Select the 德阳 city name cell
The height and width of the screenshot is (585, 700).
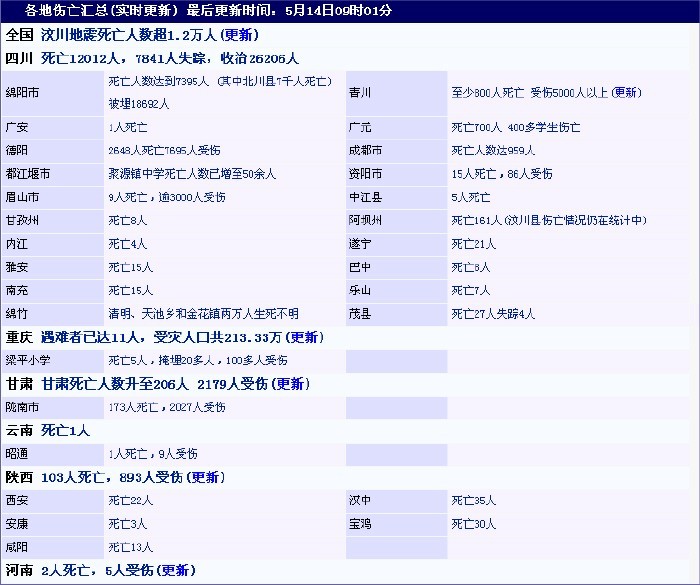point(17,150)
